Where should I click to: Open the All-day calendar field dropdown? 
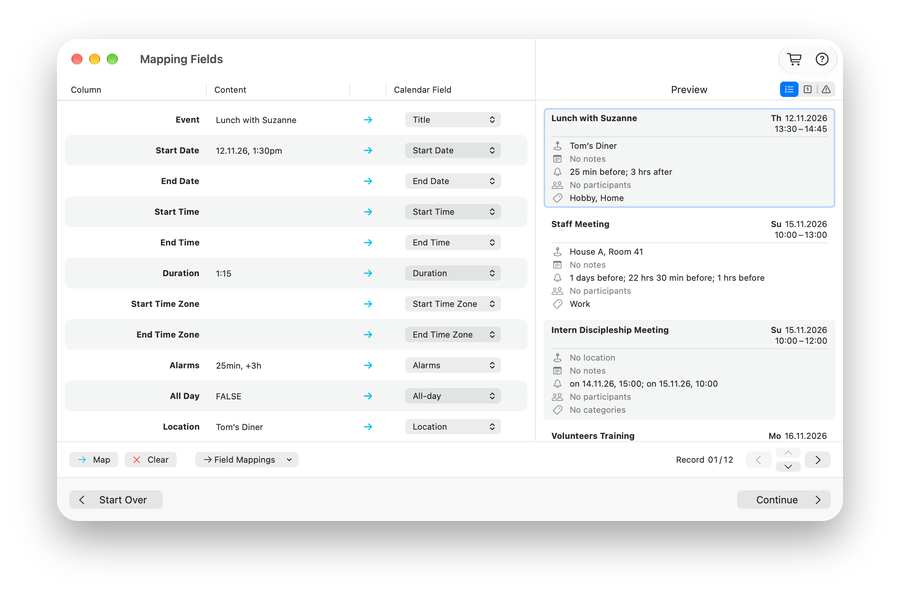[x=453, y=396]
